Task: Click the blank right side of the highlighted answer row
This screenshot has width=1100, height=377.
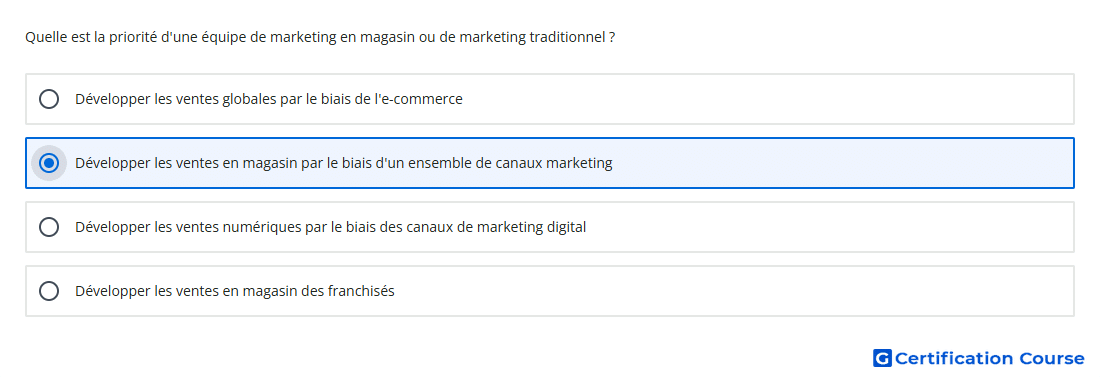Action: (x=842, y=163)
